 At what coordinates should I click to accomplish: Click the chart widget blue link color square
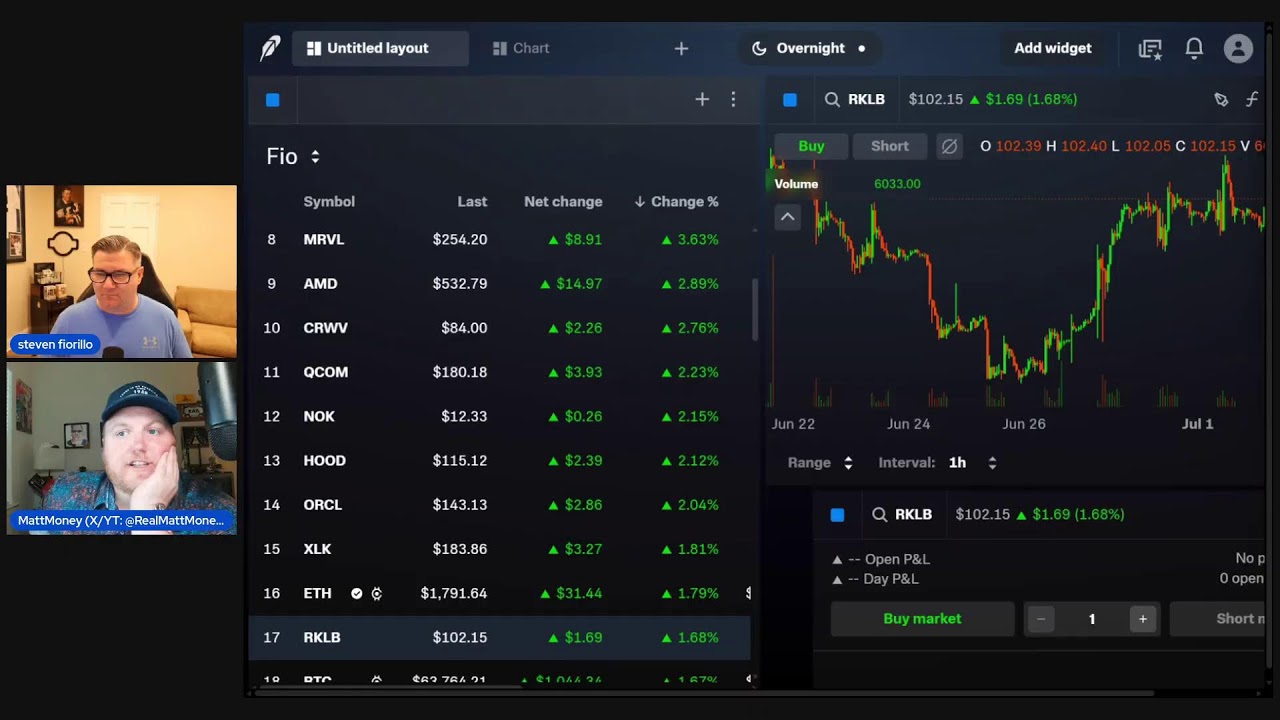(790, 99)
